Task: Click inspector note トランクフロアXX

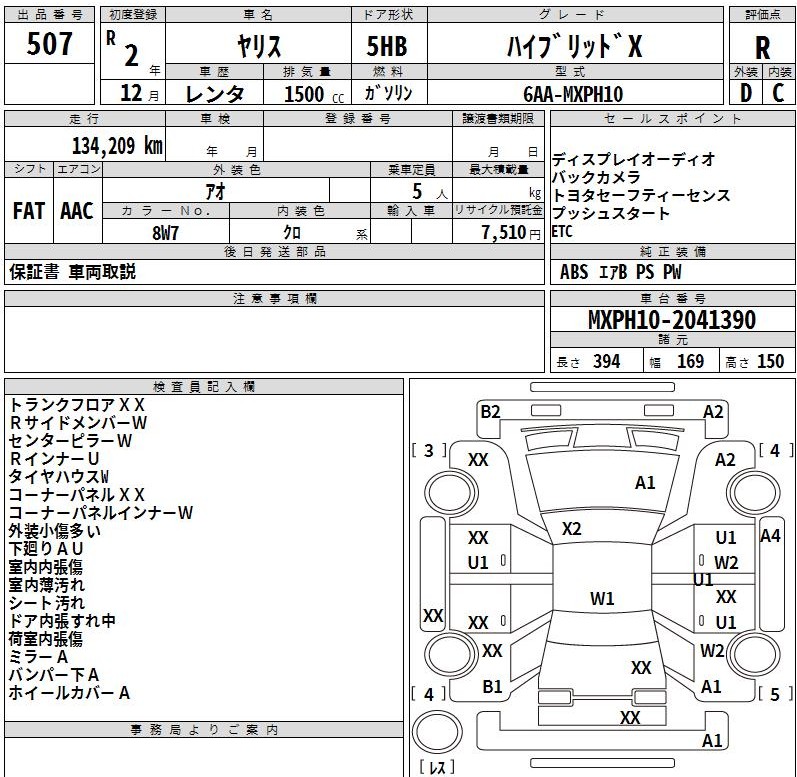Action: (x=77, y=405)
